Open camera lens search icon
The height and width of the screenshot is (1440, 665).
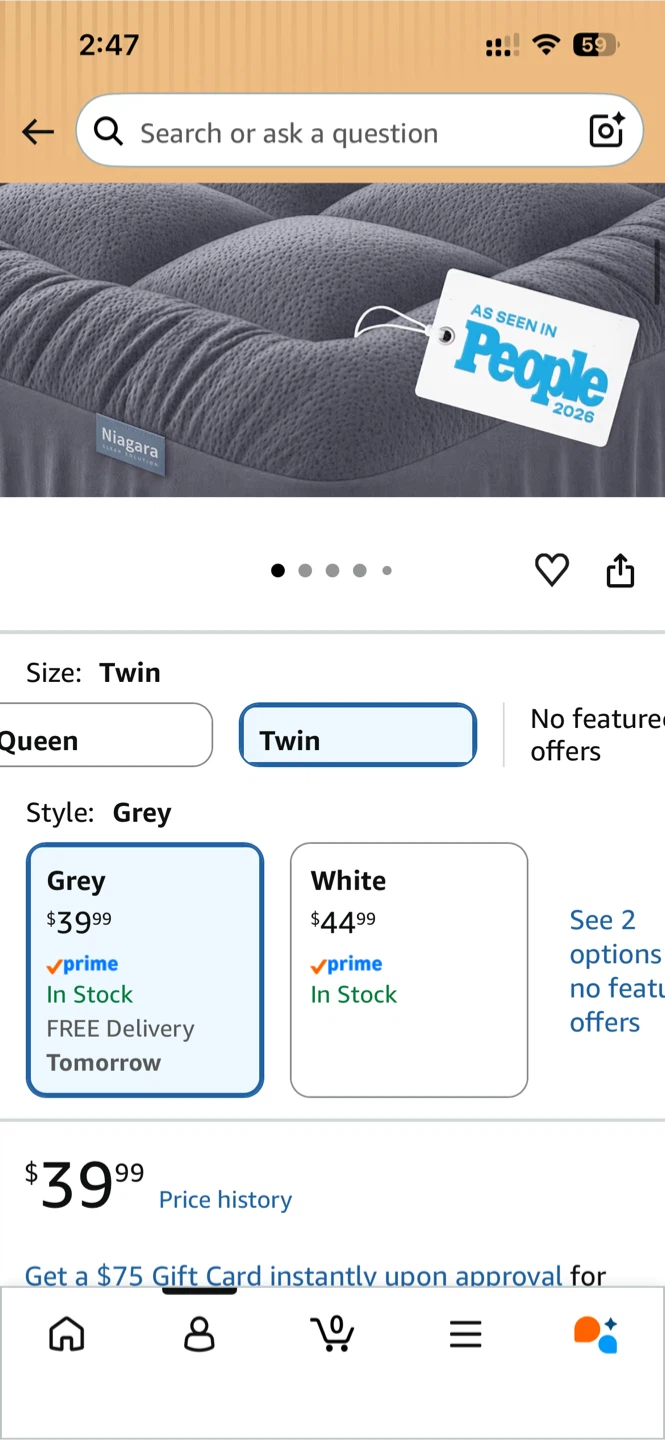pyautogui.click(x=606, y=131)
